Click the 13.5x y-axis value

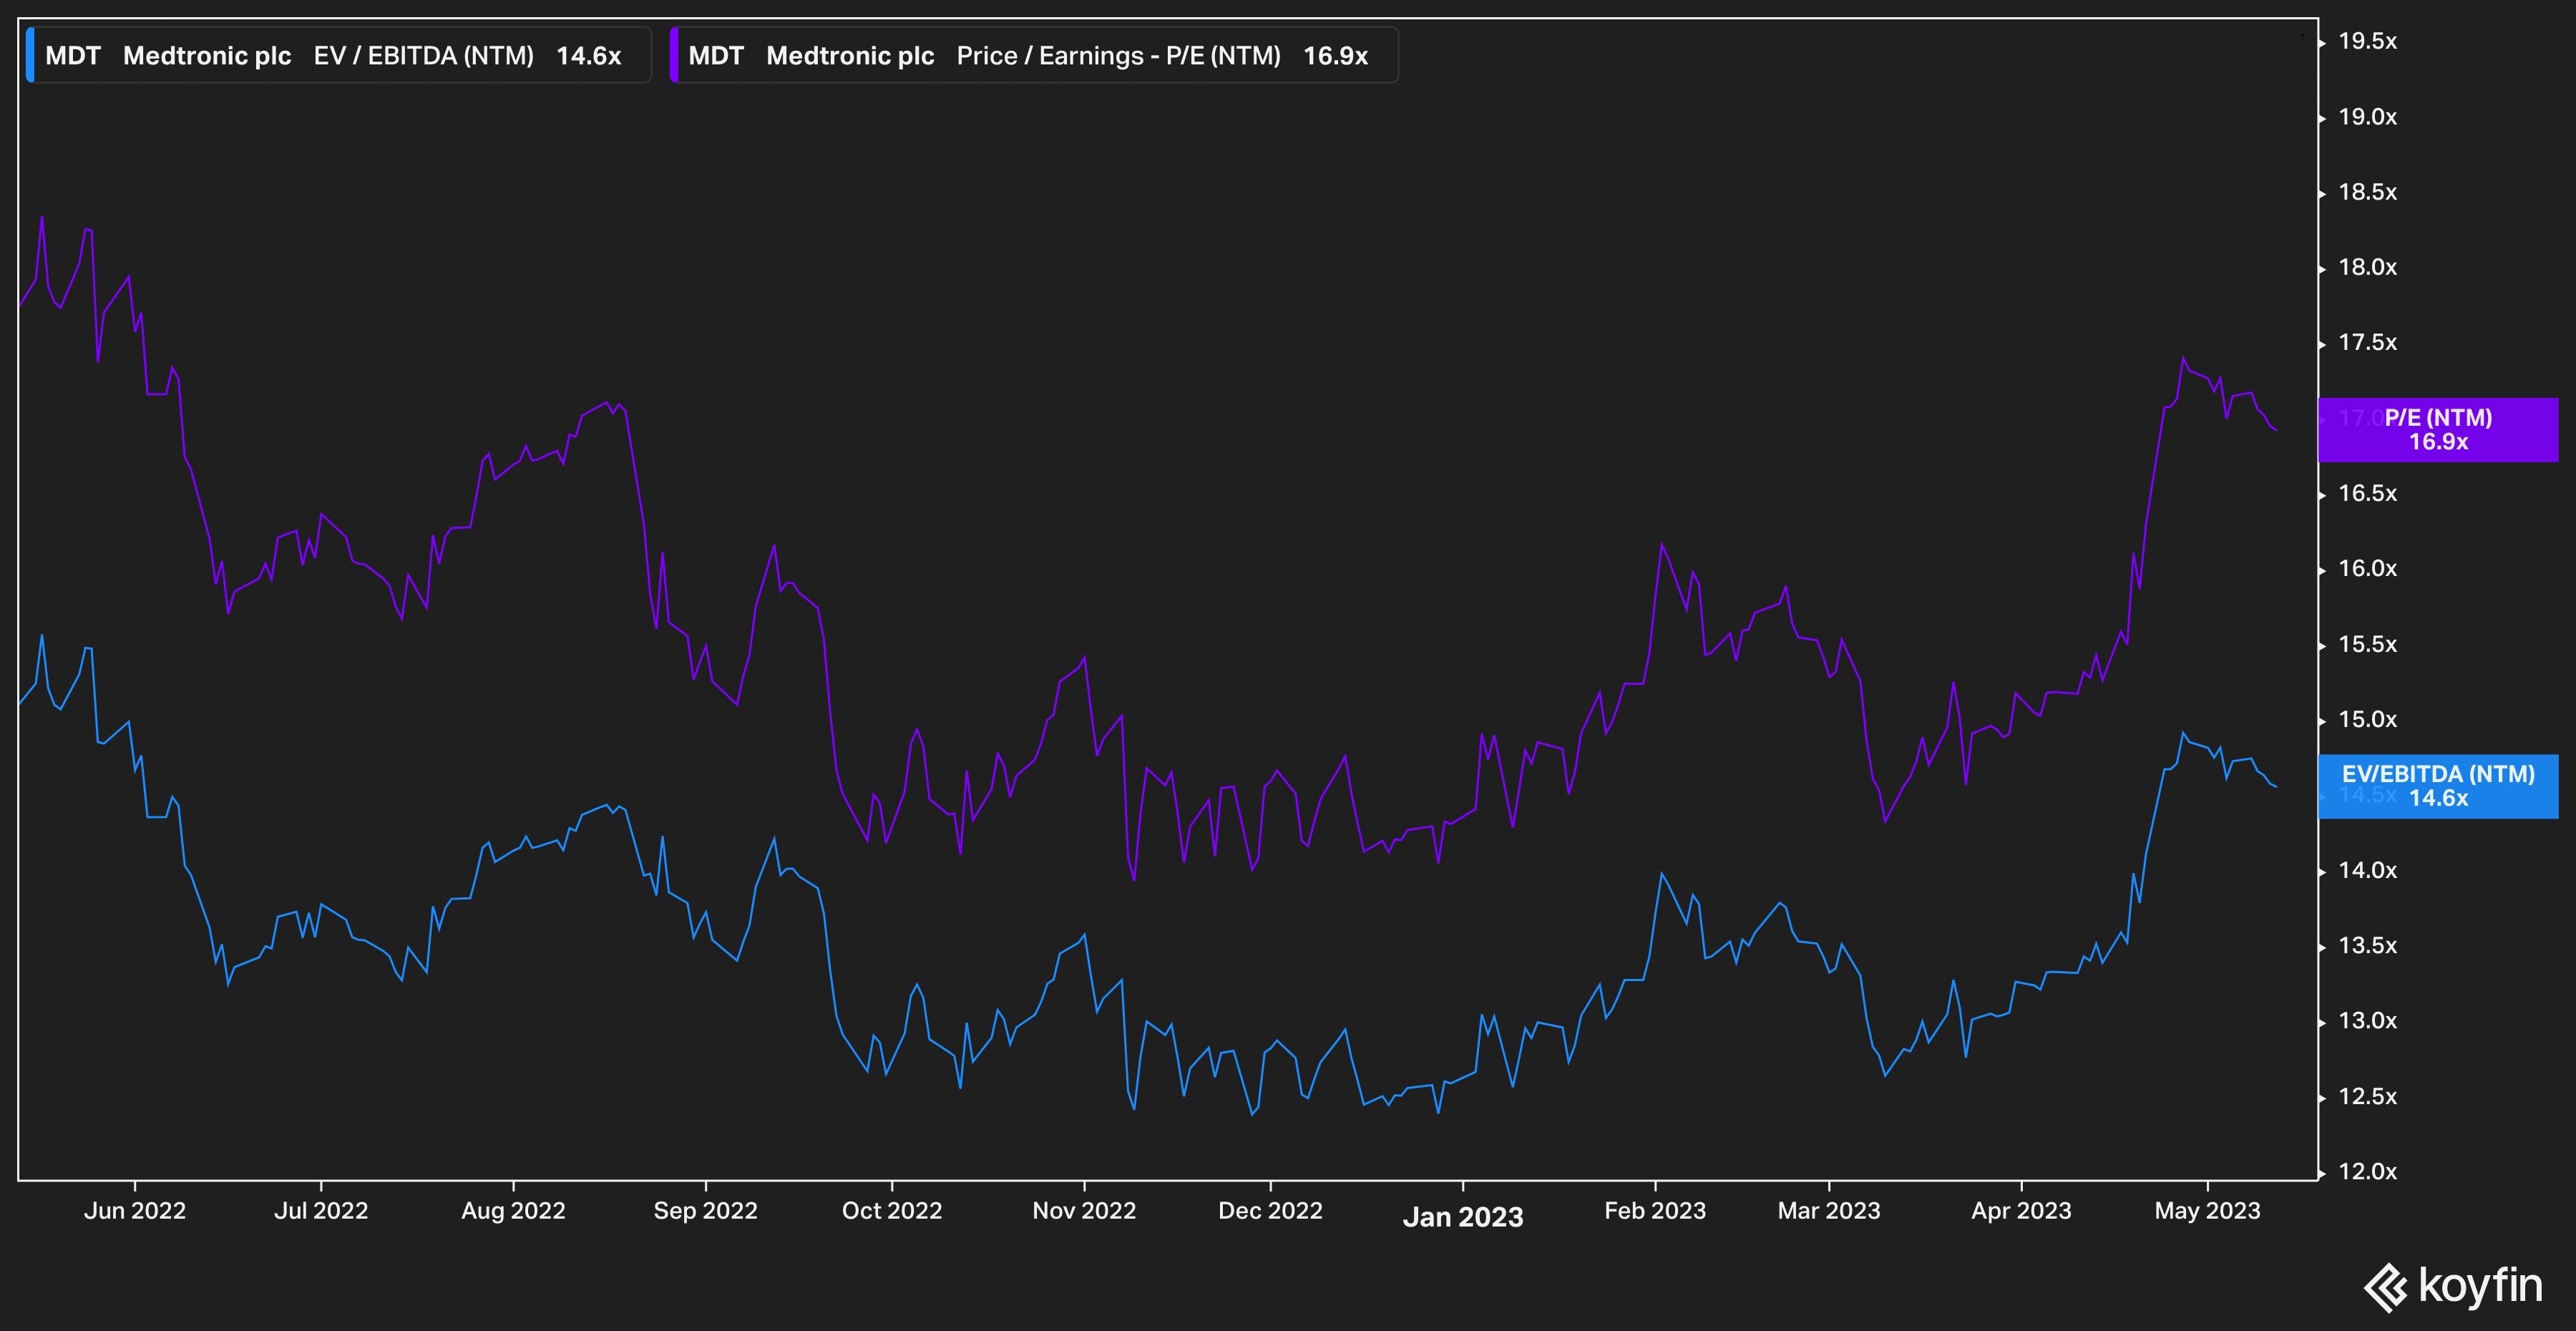(2367, 946)
